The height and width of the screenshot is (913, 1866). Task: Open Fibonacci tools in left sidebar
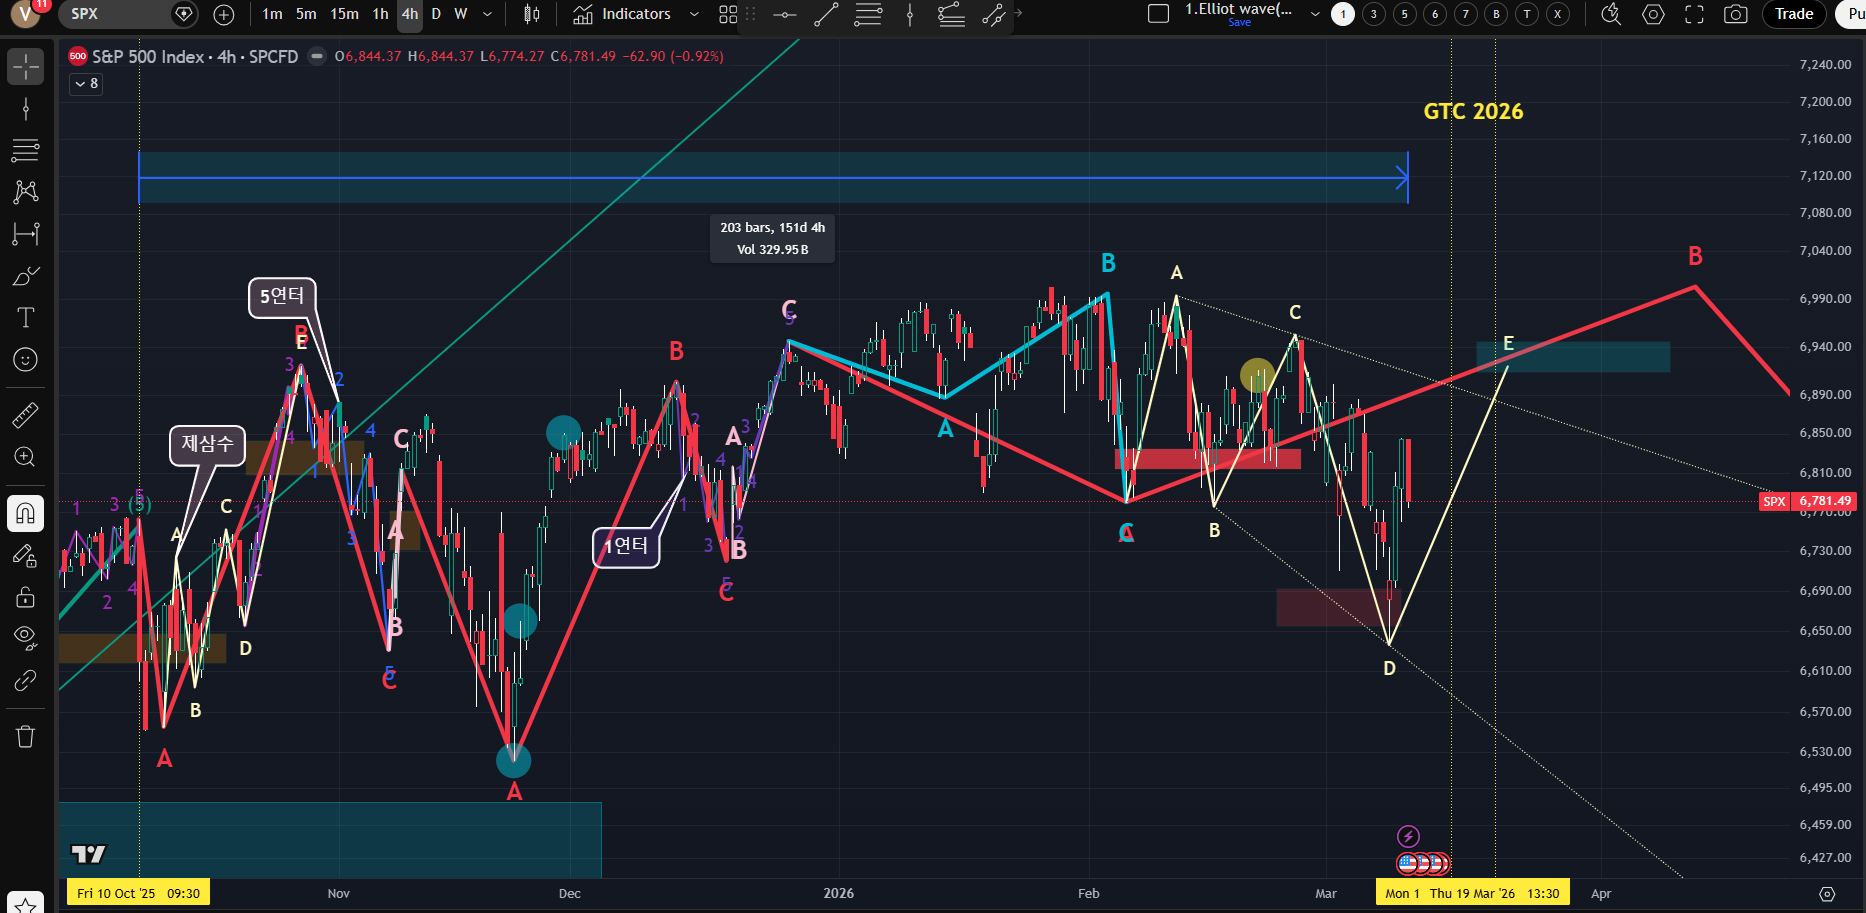pos(26,151)
